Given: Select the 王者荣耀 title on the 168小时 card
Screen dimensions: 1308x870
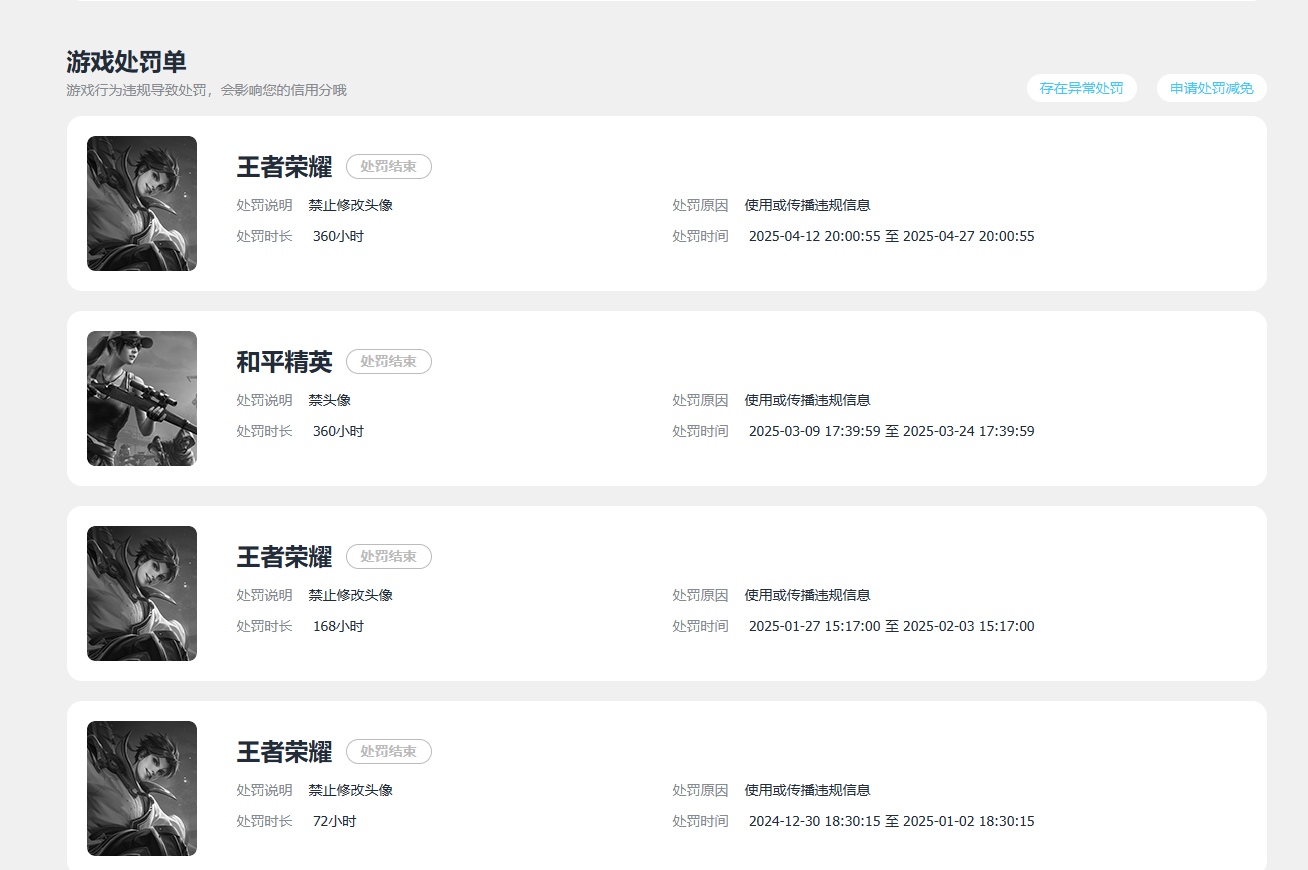Looking at the screenshot, I should (x=284, y=557).
